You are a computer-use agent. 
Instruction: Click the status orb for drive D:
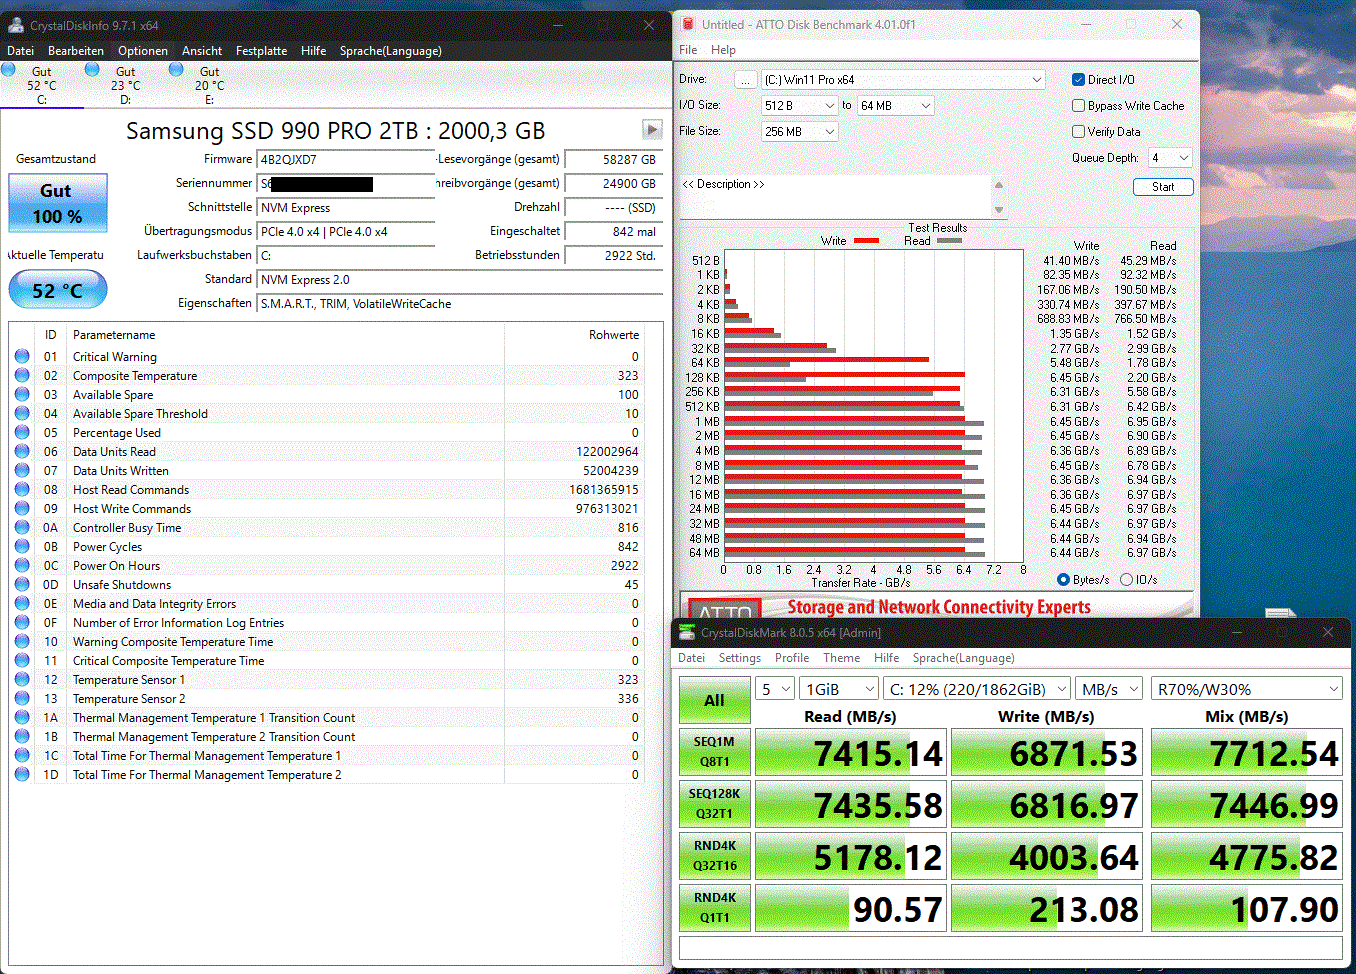click(x=92, y=69)
